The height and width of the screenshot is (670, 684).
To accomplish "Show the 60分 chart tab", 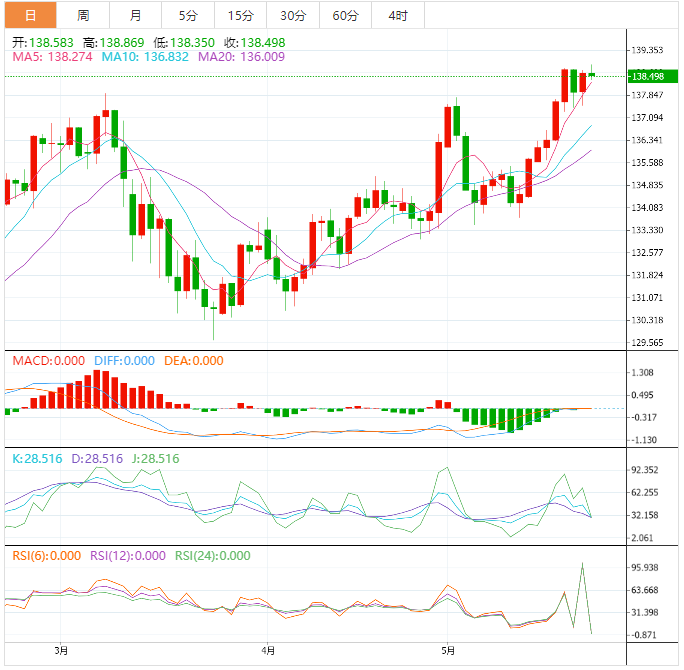I will tap(345, 15).
